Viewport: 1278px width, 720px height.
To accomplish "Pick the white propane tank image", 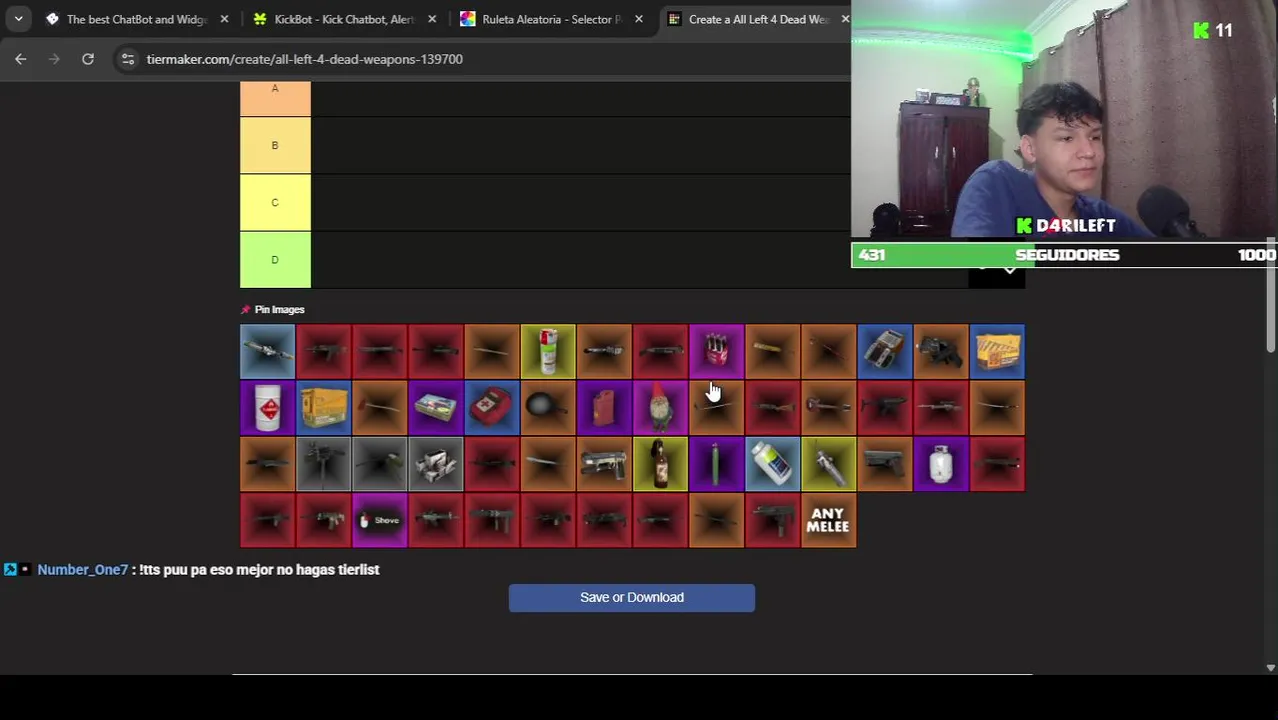I will click(x=940, y=464).
